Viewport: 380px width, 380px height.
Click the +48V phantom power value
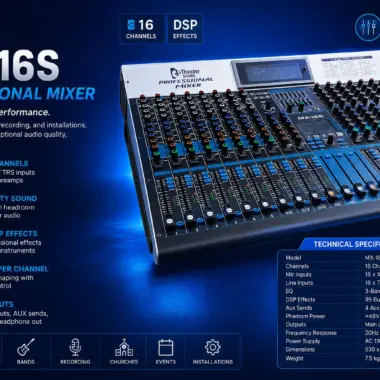point(372,316)
